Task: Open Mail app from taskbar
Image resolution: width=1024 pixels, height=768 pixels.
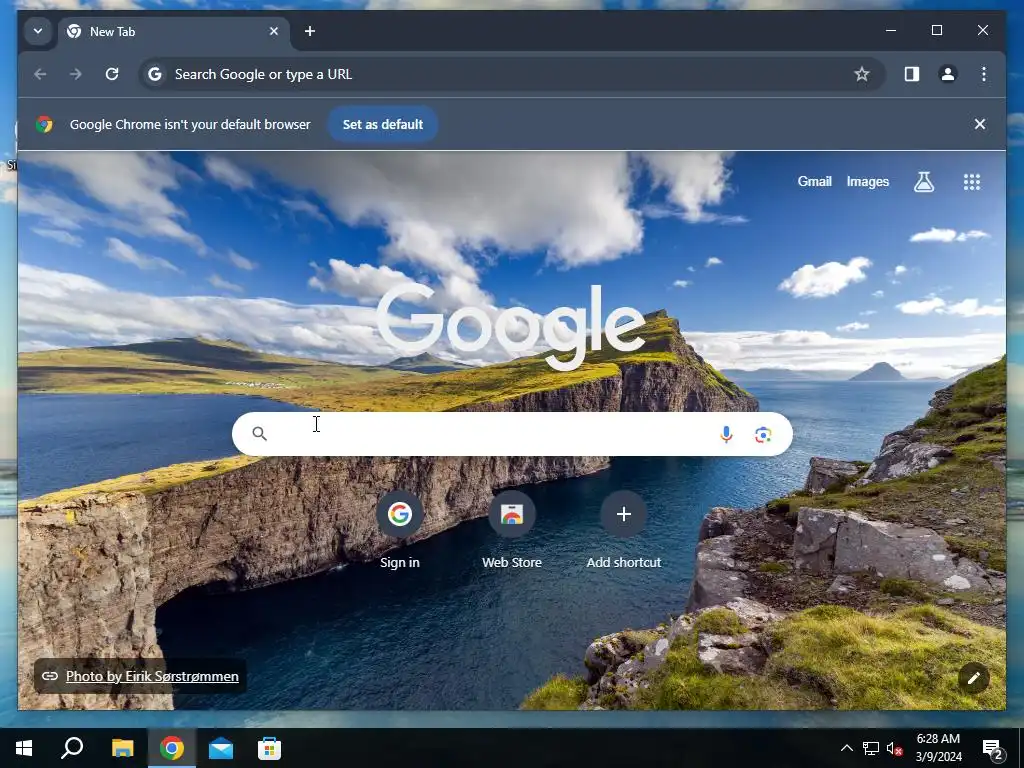Action: pos(221,748)
